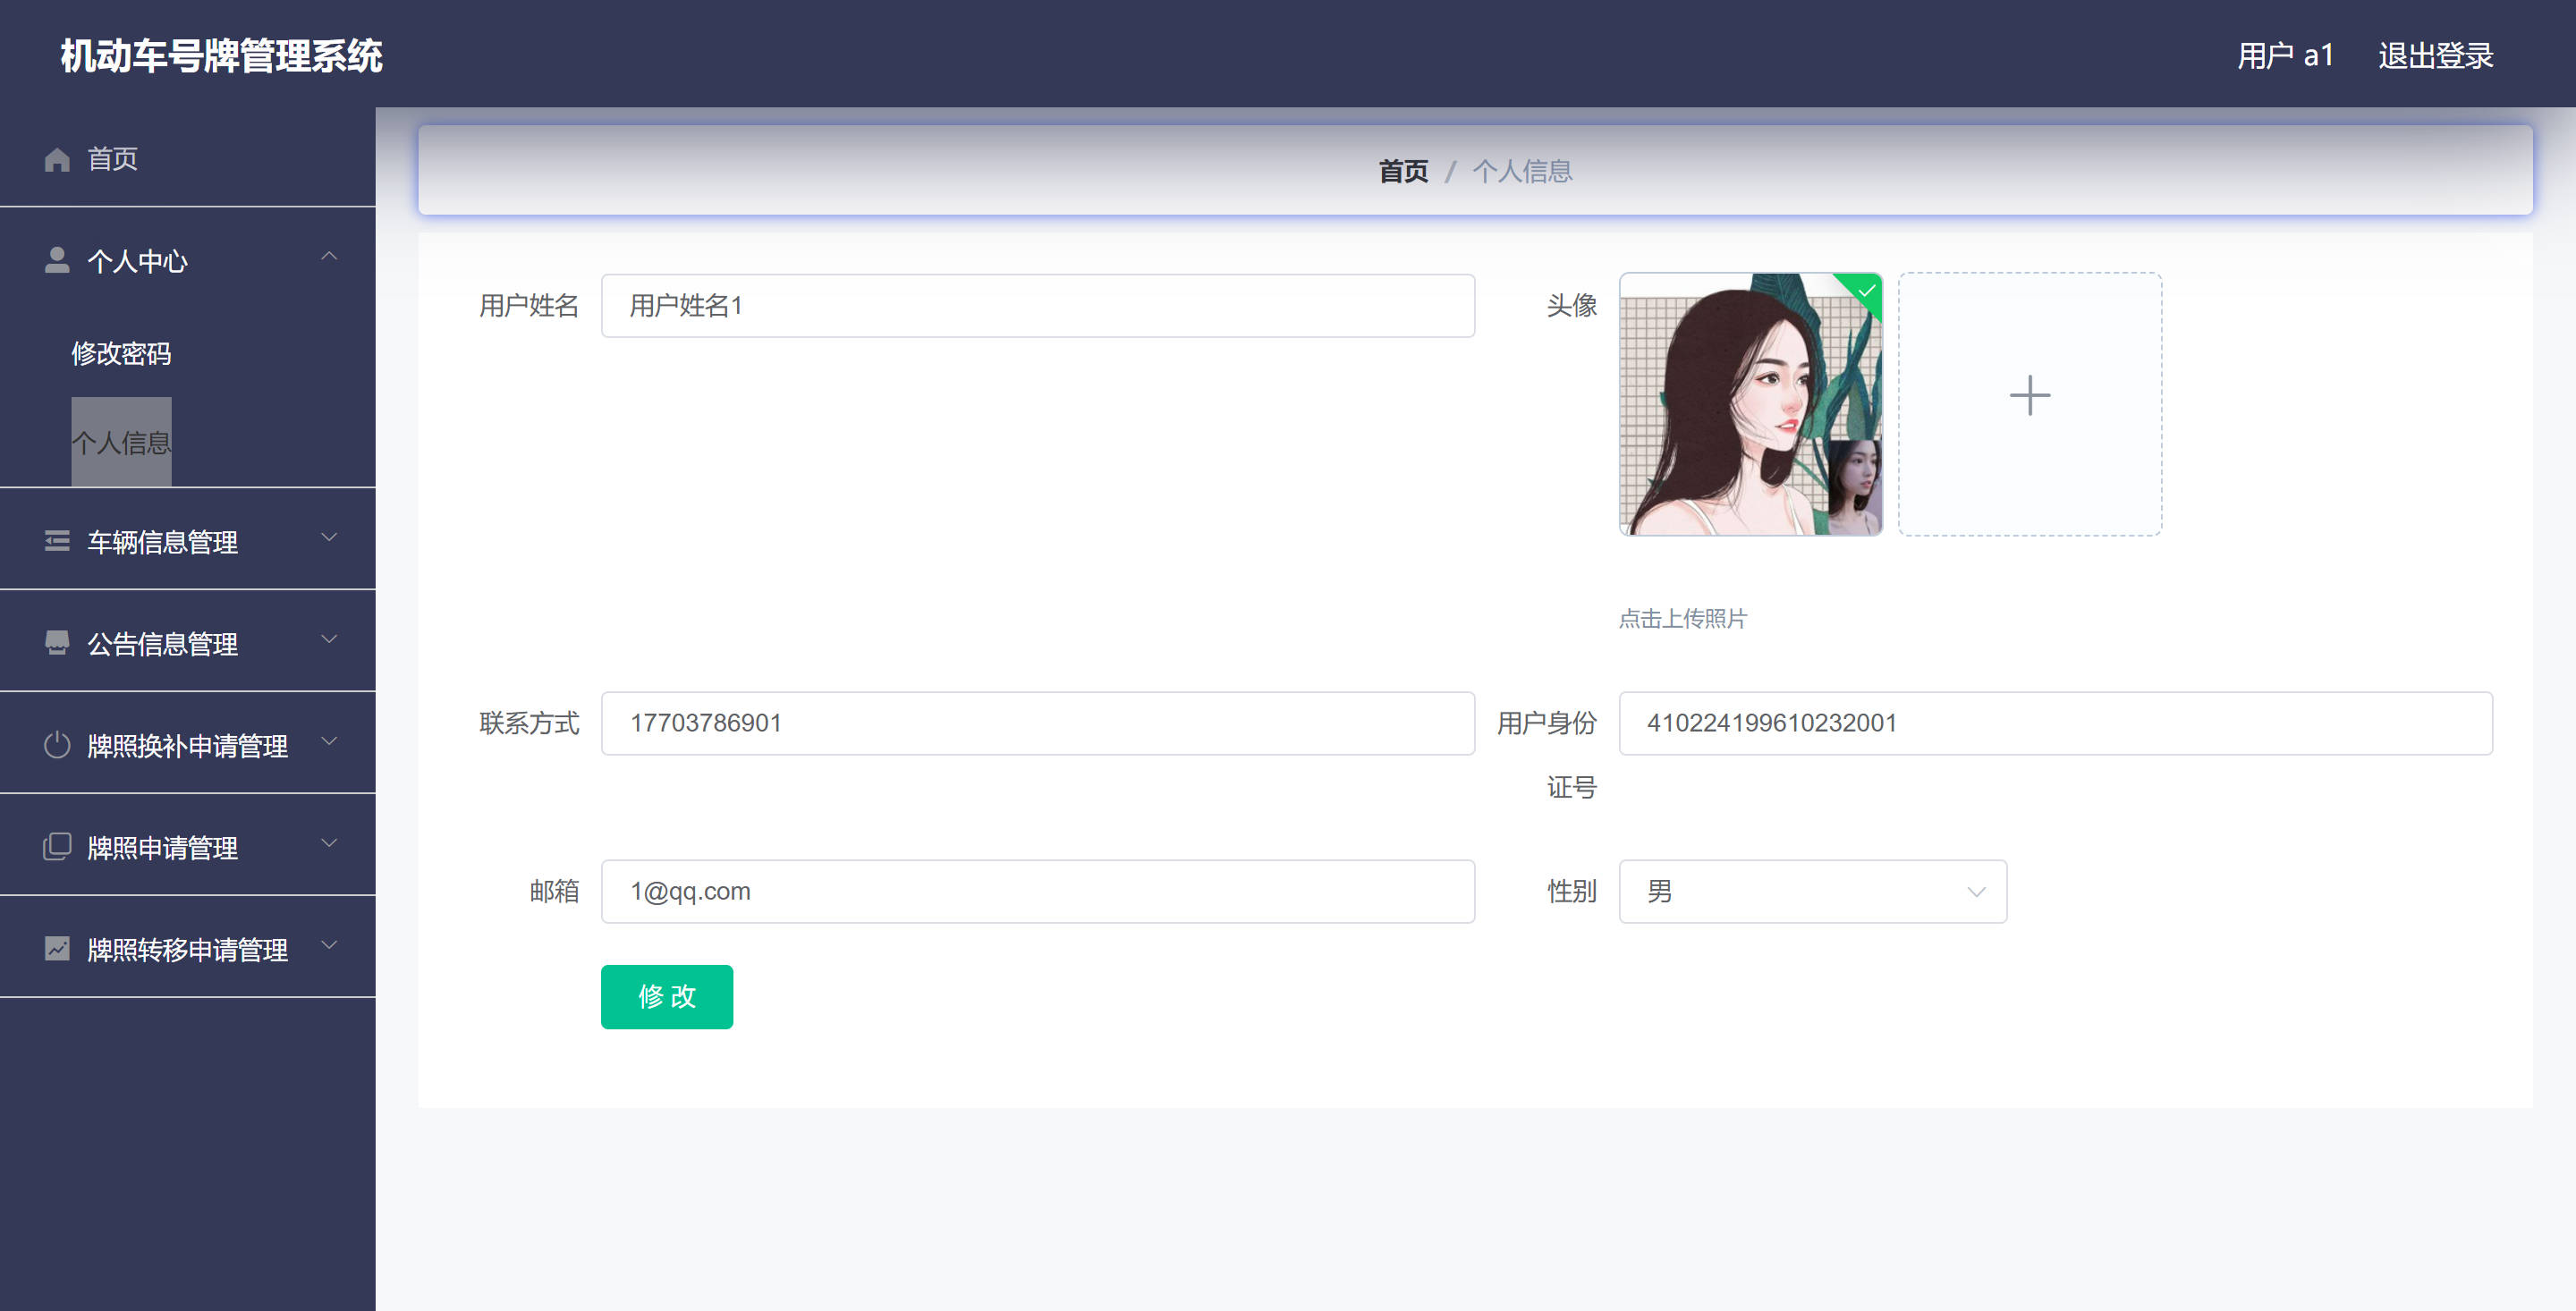2576x1311 pixels.
Task: Click the chart icon for 牌照转移申请管理
Action: coord(57,948)
